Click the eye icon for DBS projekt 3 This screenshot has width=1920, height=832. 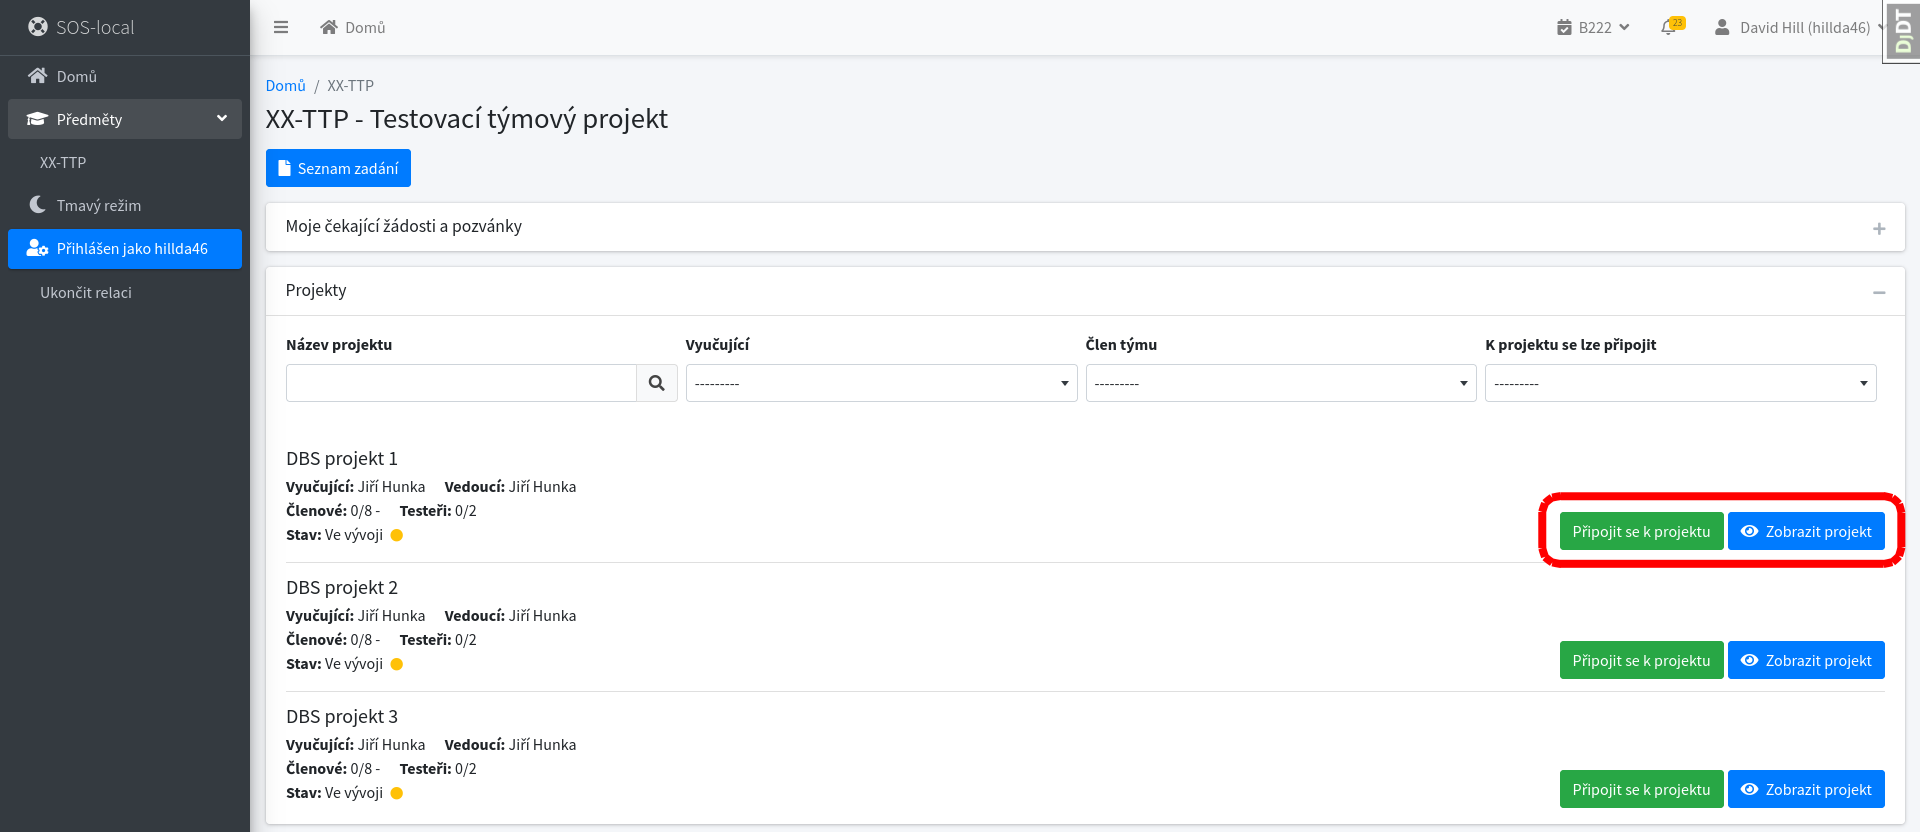(x=1750, y=789)
